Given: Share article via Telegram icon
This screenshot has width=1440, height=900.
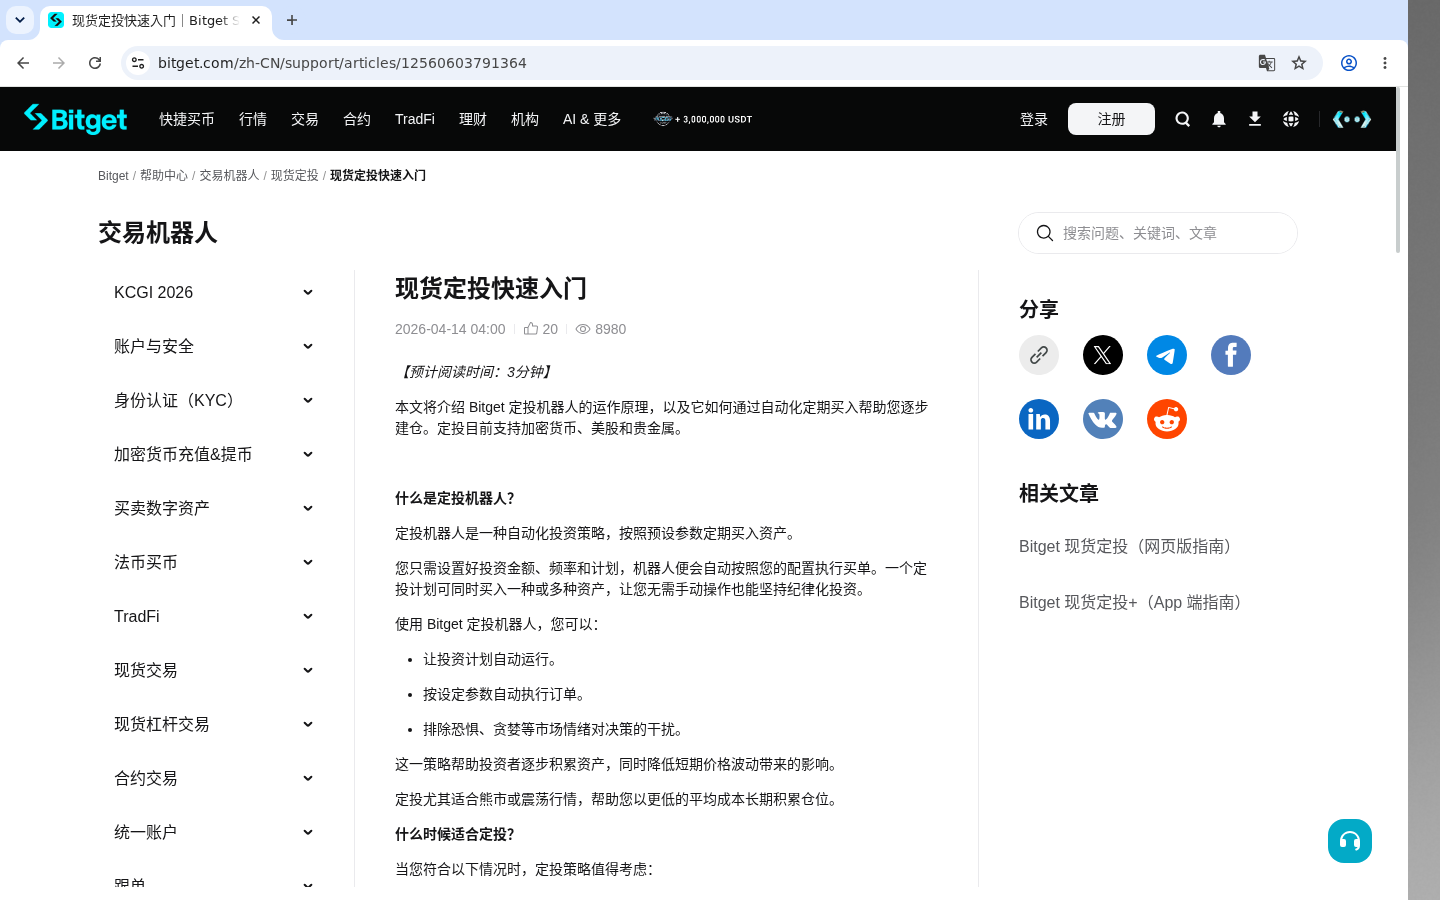Looking at the screenshot, I should click(x=1167, y=355).
